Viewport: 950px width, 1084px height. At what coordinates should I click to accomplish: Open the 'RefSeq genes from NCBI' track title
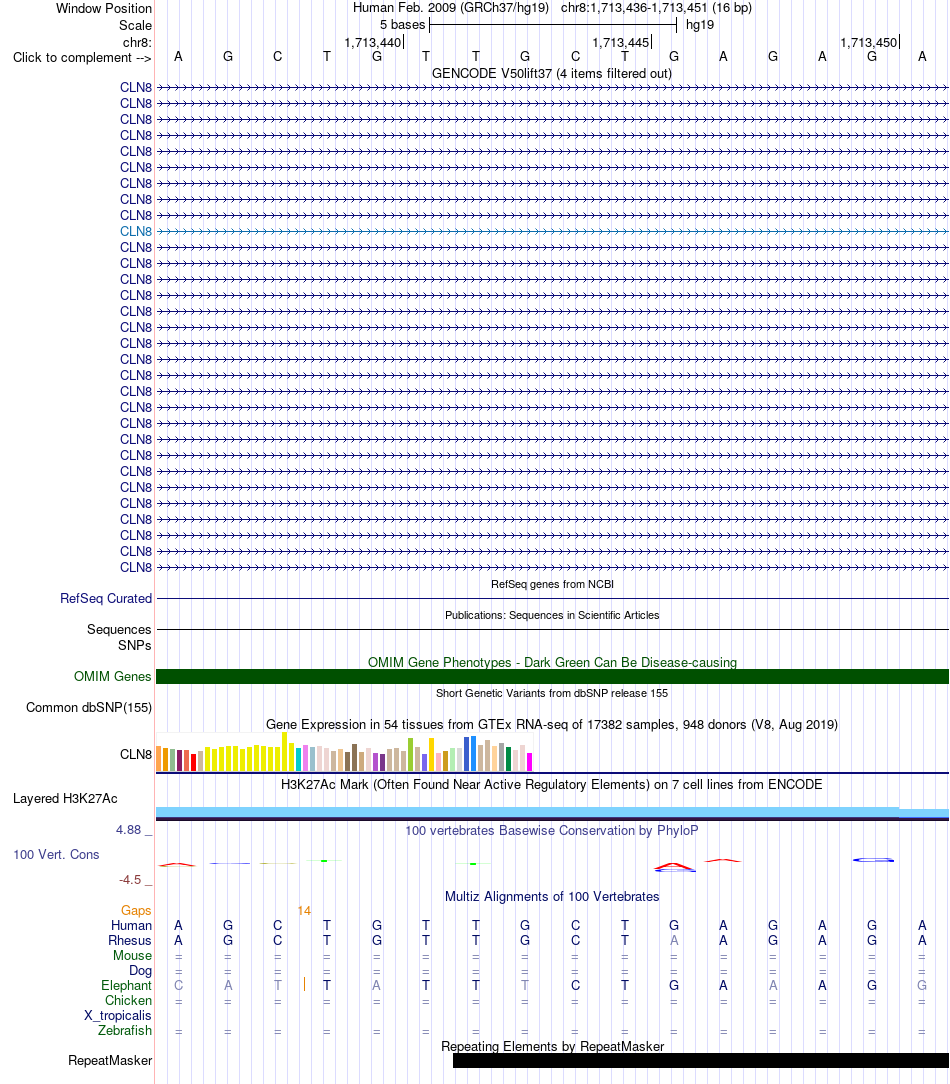(552, 584)
